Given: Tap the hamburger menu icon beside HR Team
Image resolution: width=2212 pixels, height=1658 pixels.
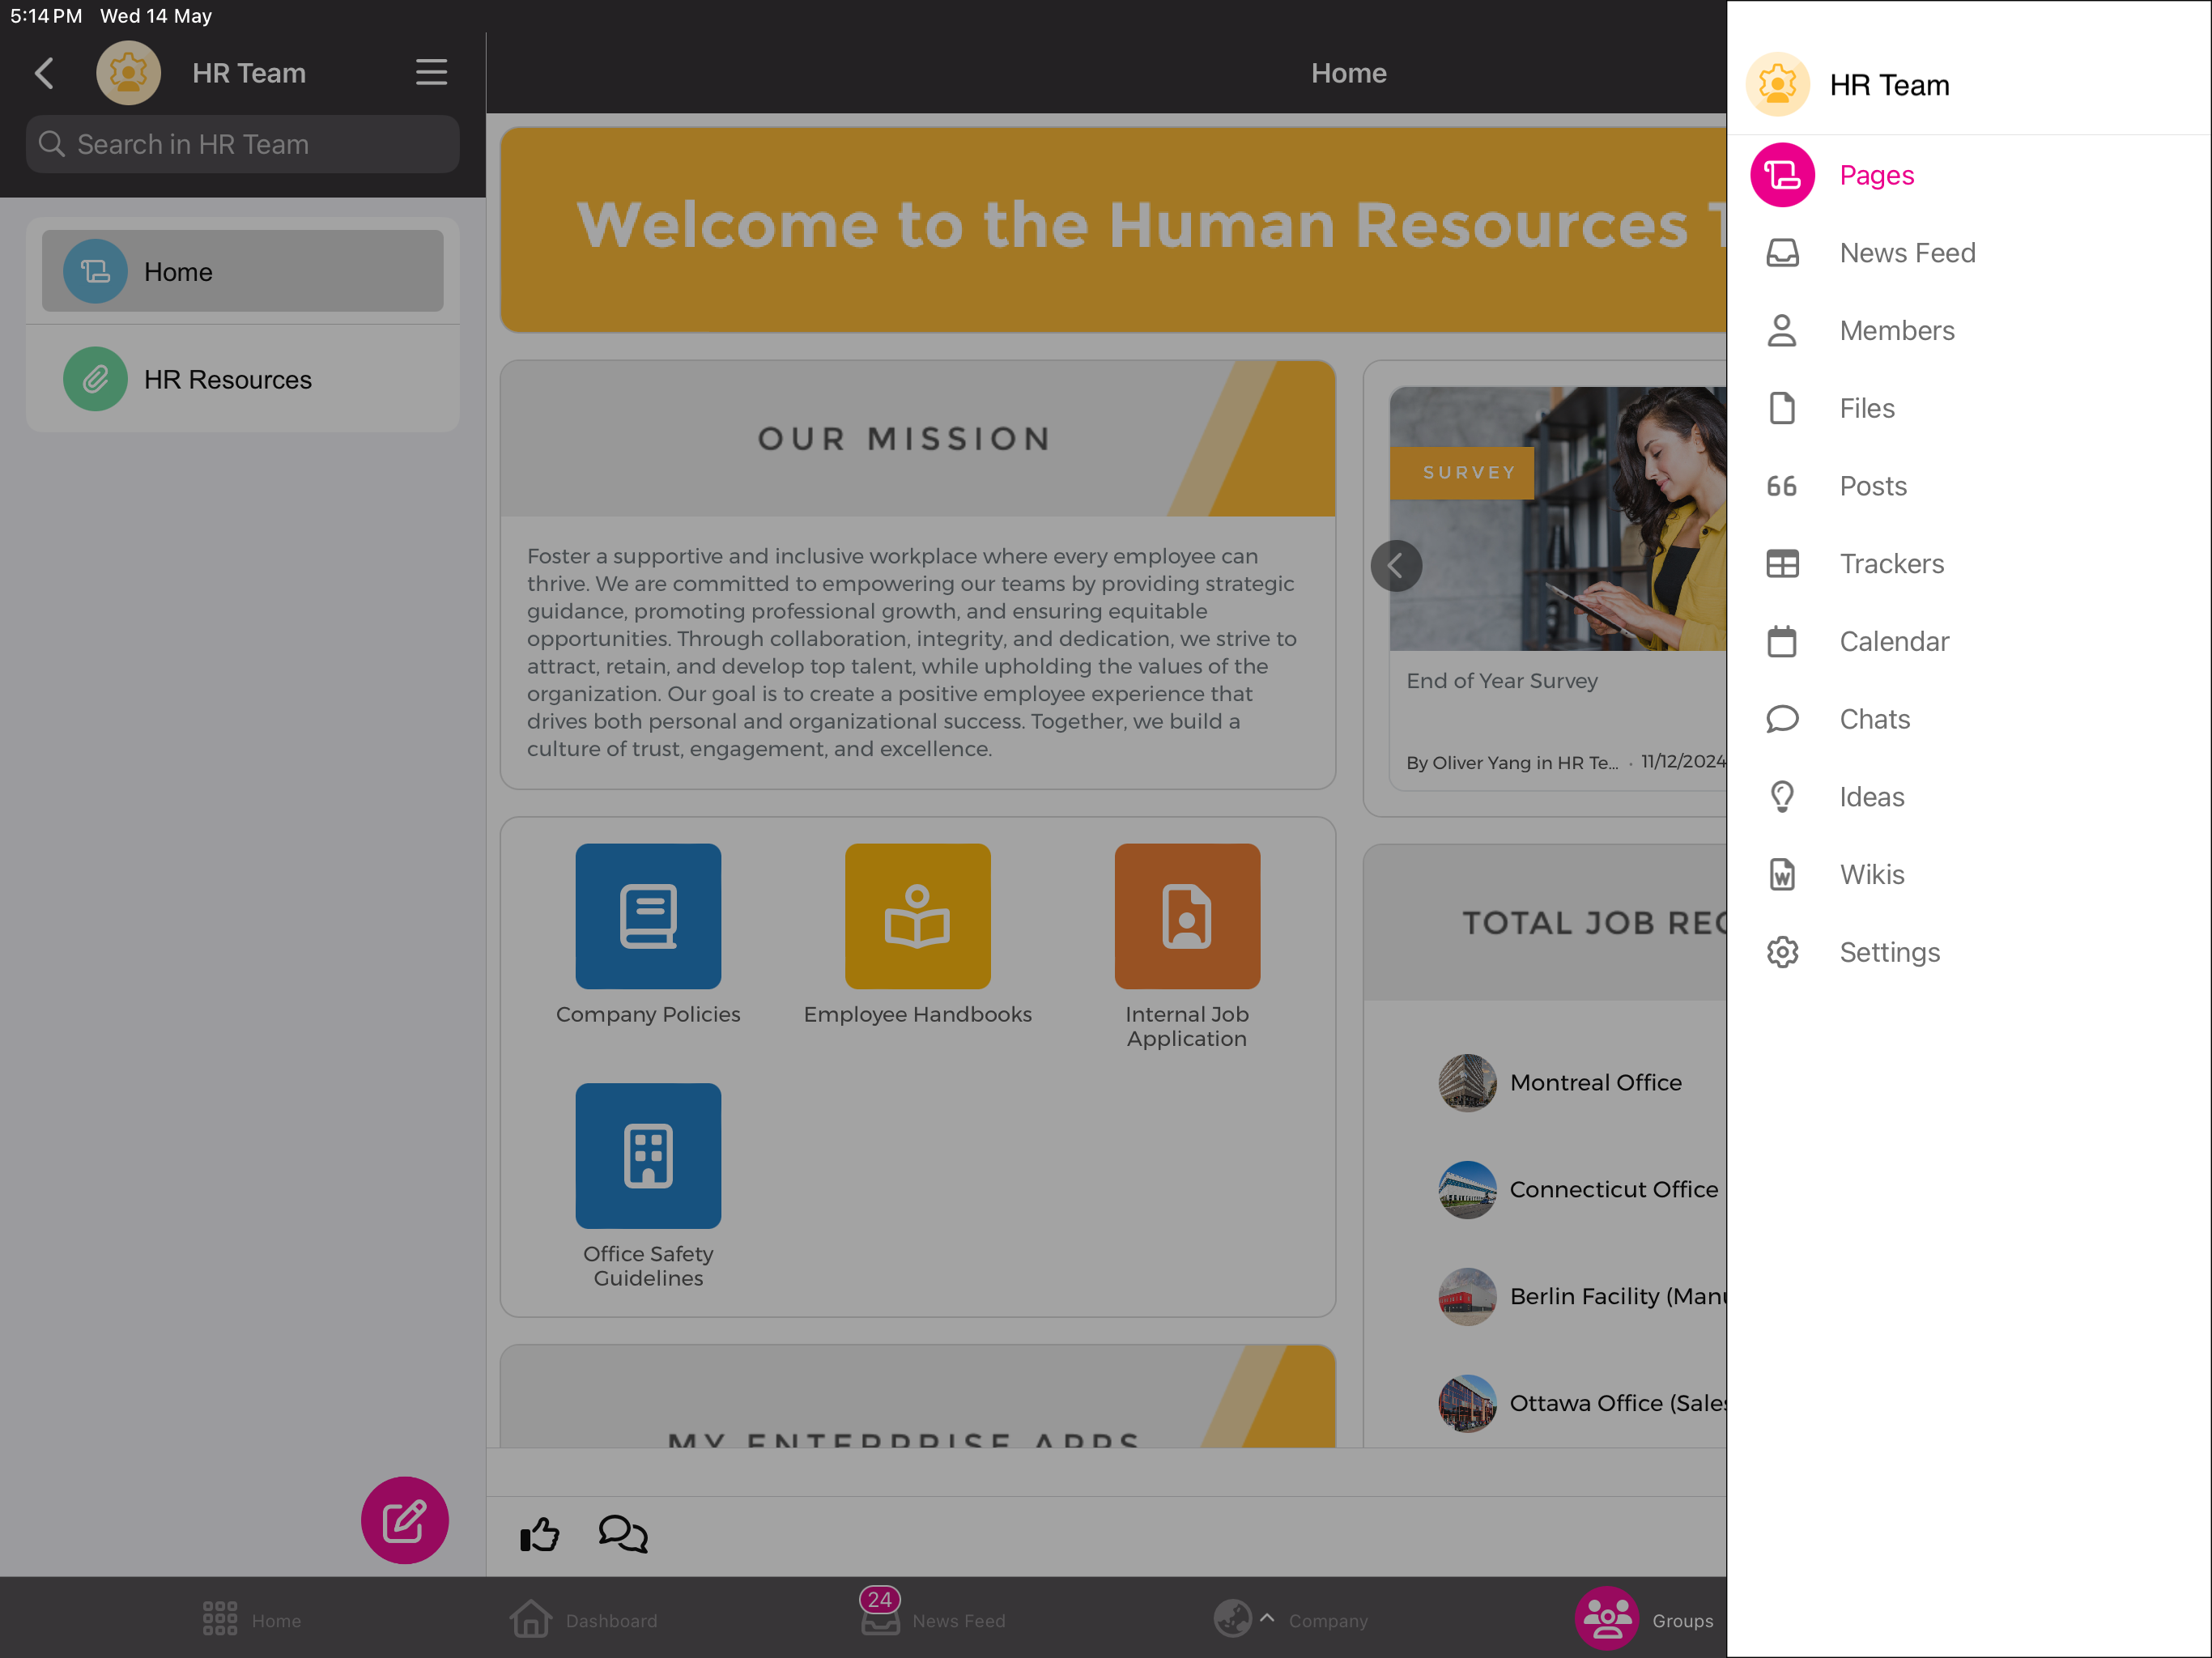Looking at the screenshot, I should point(431,73).
